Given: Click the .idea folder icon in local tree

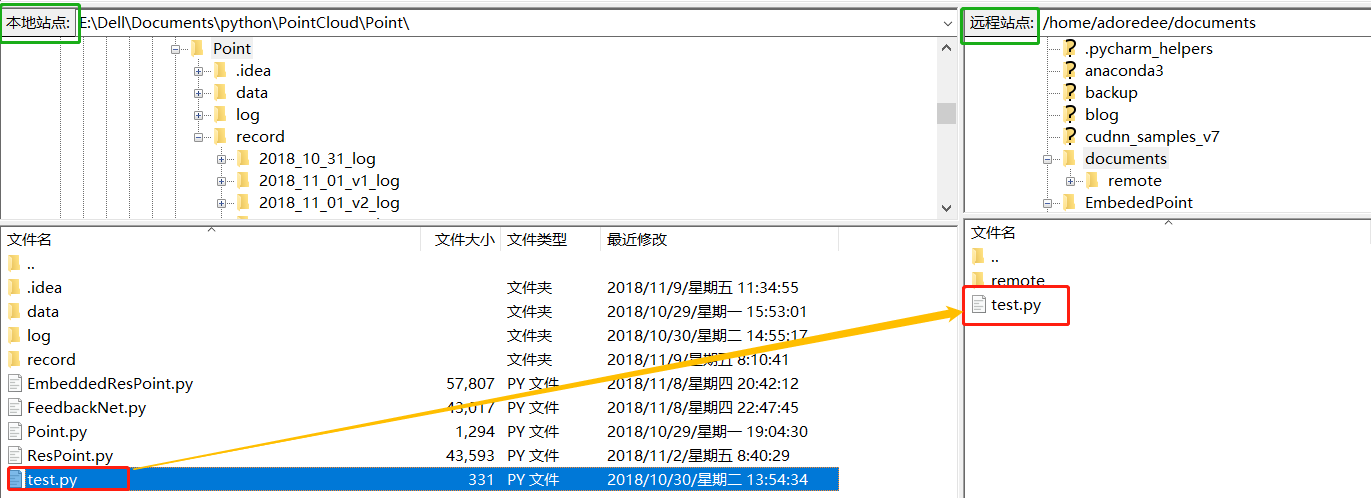Looking at the screenshot, I should click(220, 70).
